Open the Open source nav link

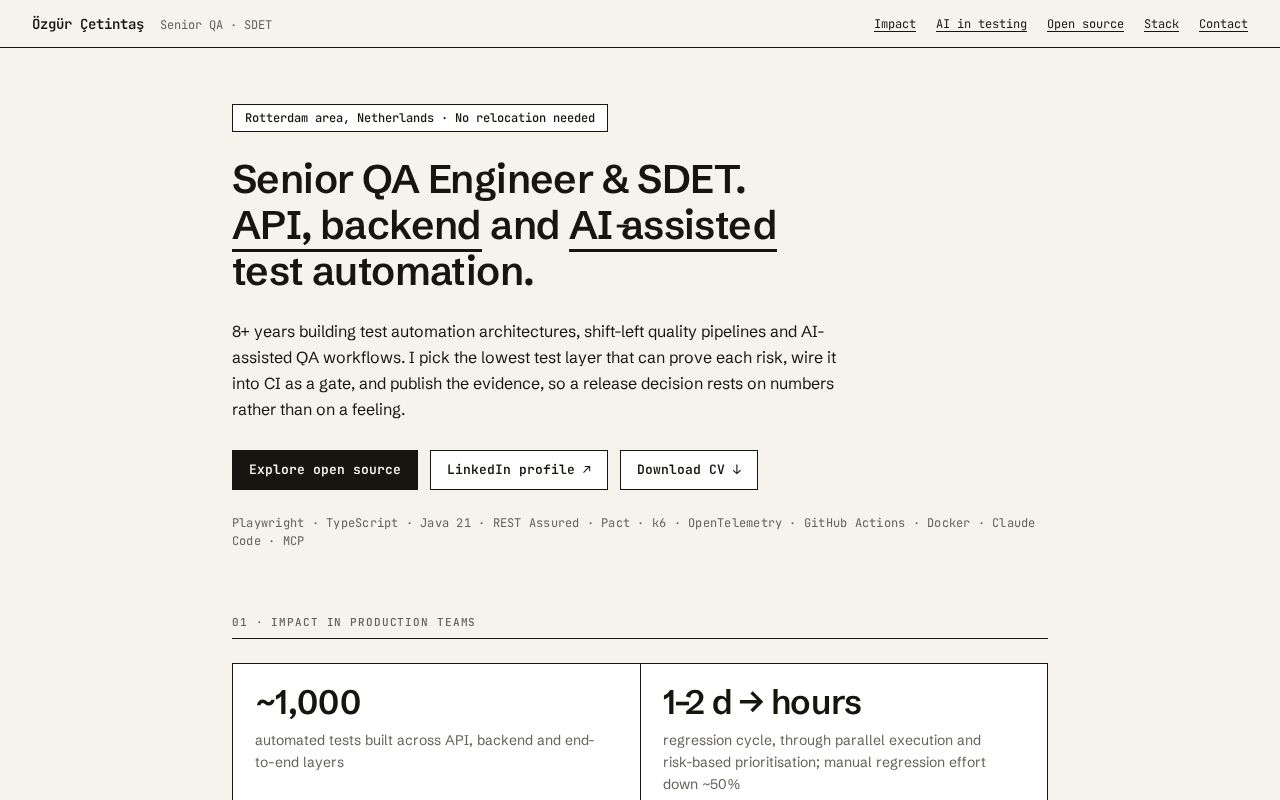tap(1085, 24)
